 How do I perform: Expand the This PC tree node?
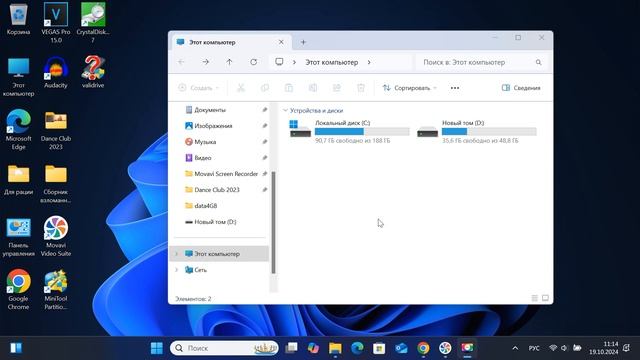click(x=177, y=254)
